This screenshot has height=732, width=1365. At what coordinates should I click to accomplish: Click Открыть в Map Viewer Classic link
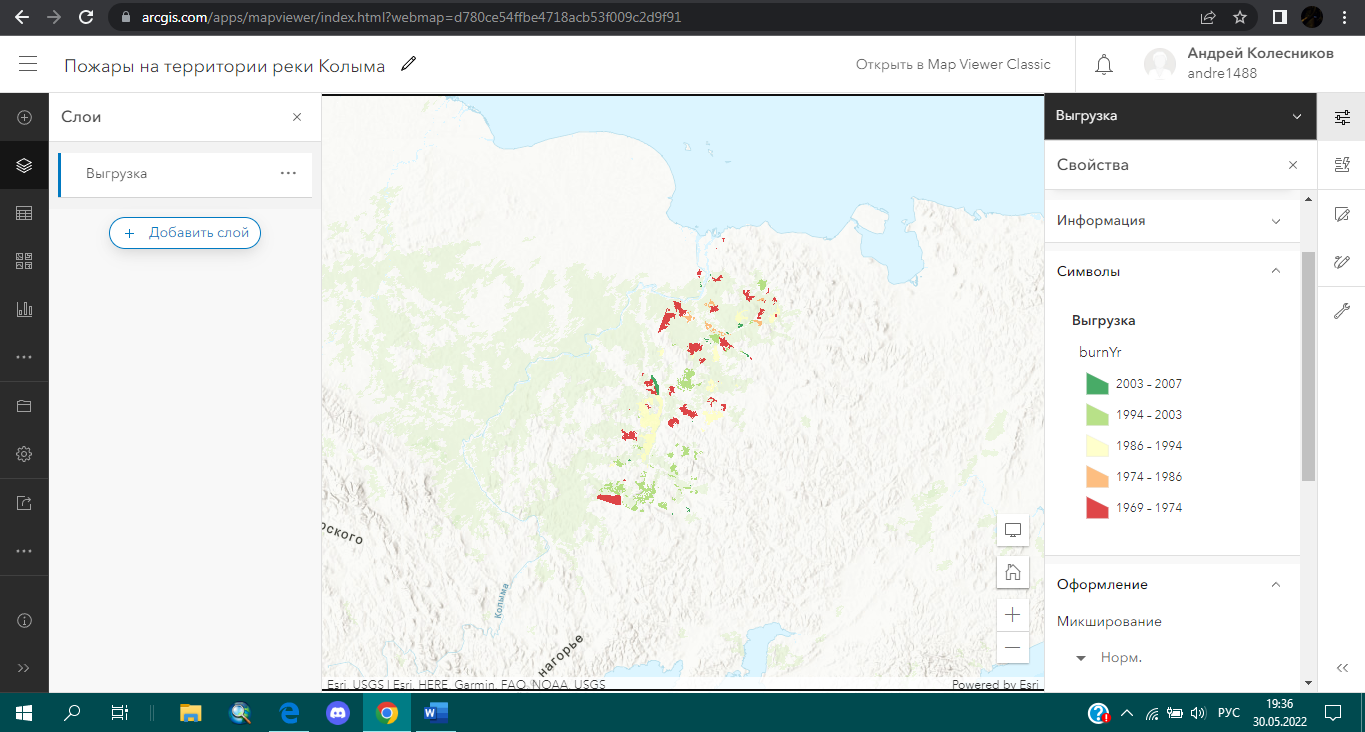coord(953,64)
